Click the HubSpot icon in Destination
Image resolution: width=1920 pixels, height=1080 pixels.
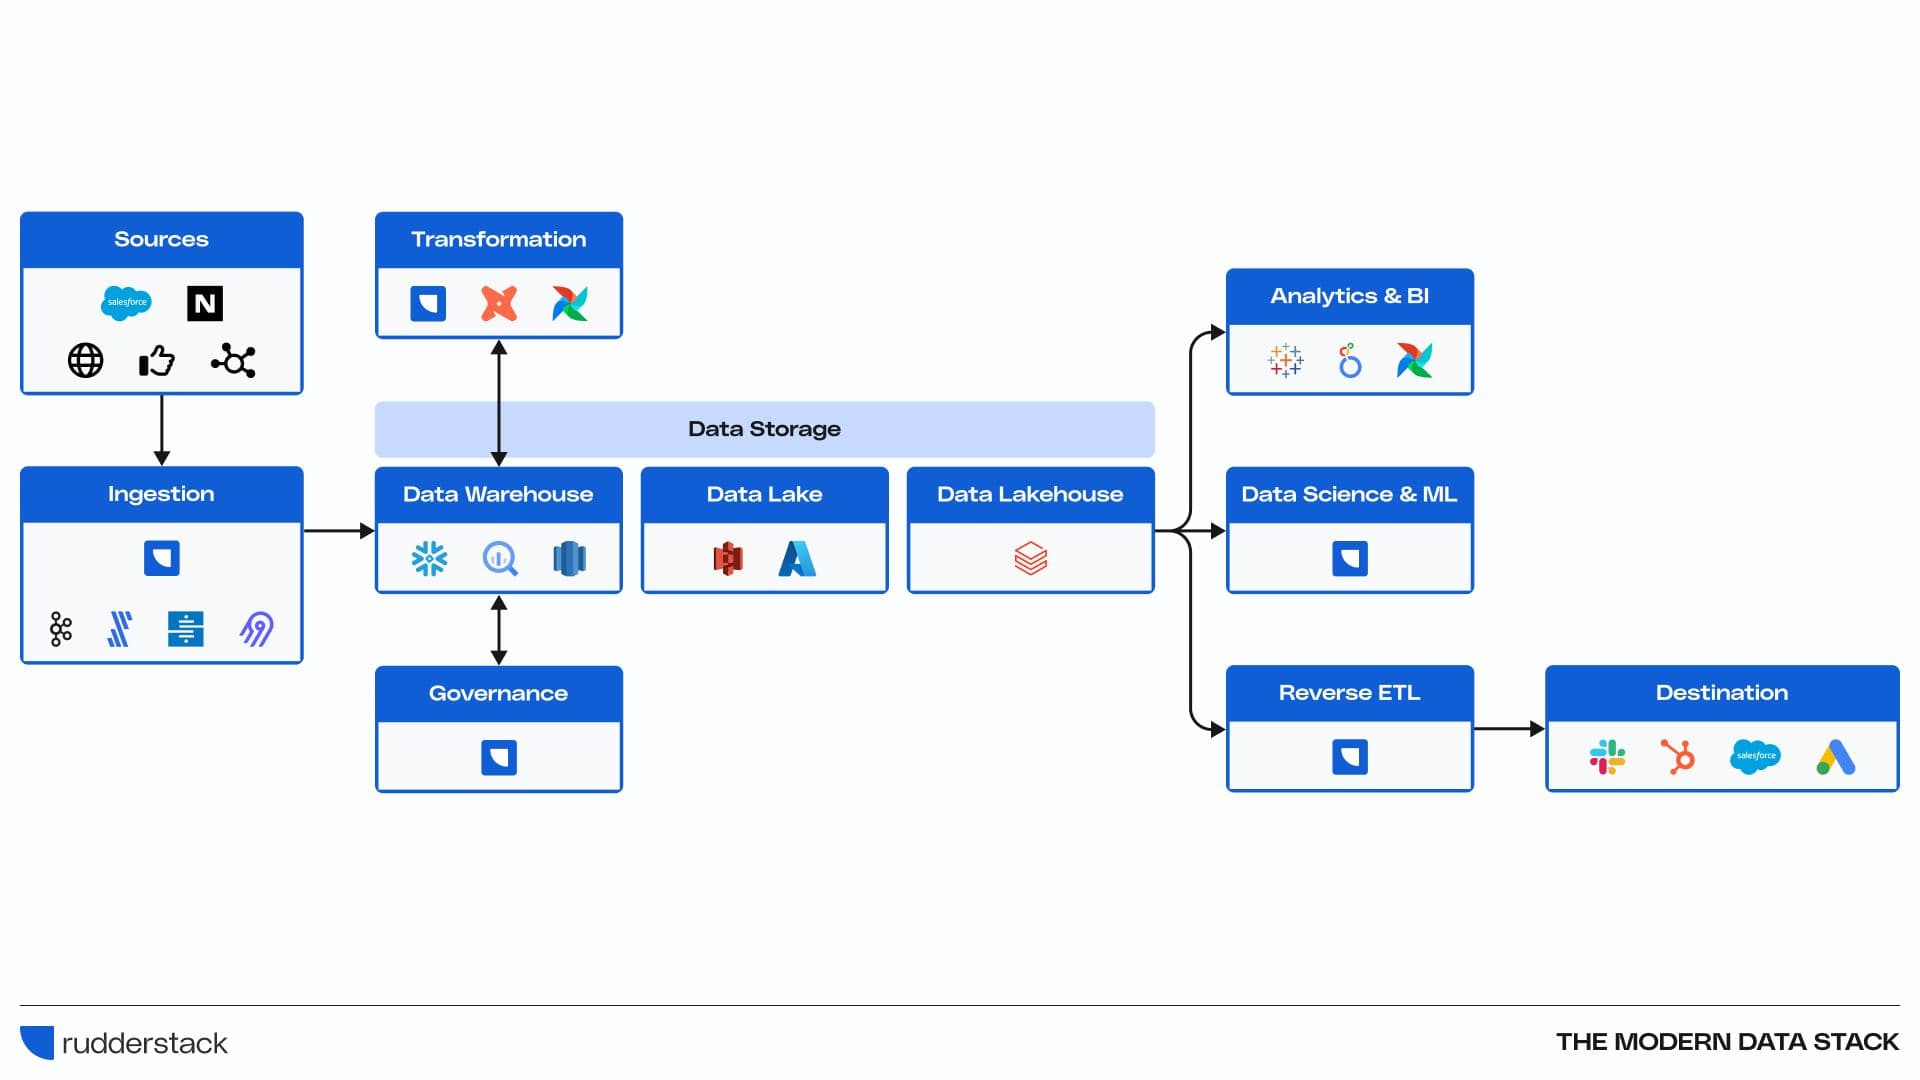click(1678, 757)
